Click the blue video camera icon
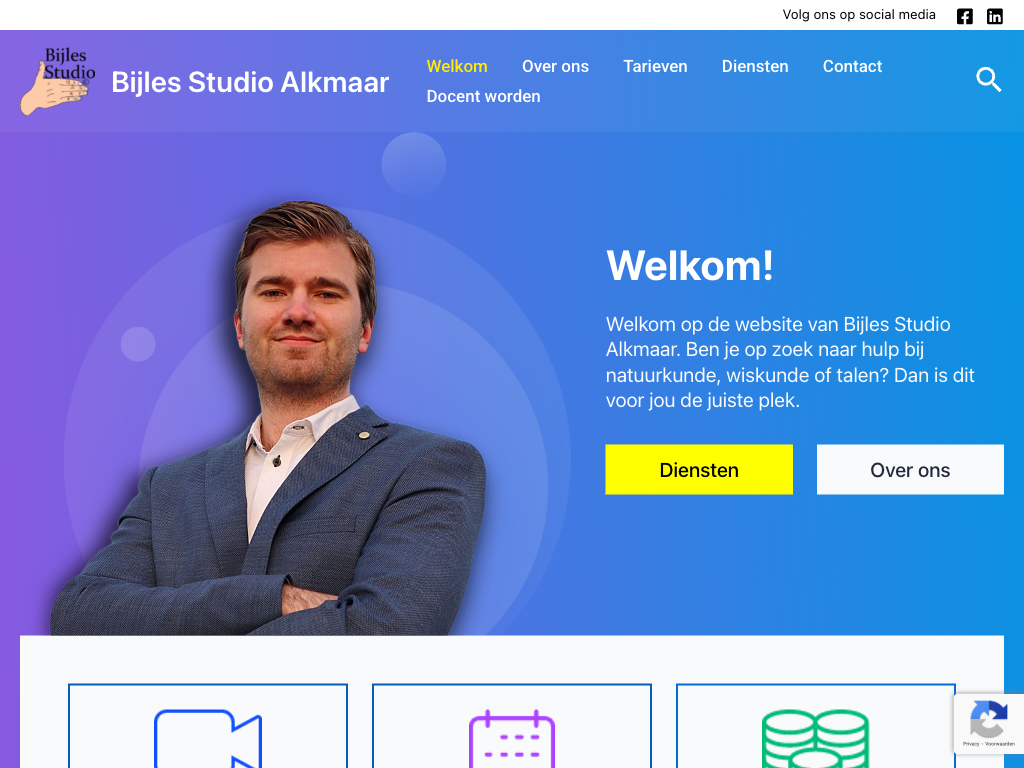The width and height of the screenshot is (1024, 768). tap(208, 739)
